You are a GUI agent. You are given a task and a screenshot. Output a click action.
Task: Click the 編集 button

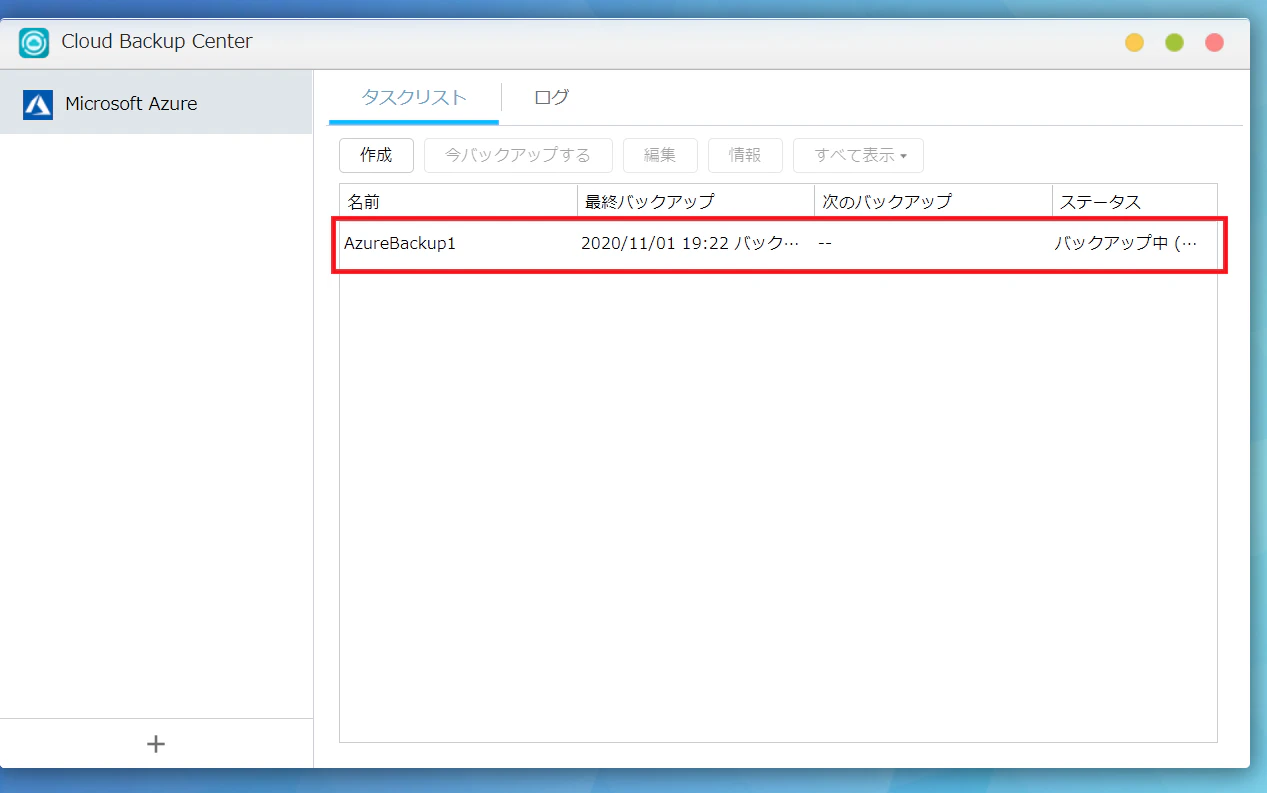(660, 155)
